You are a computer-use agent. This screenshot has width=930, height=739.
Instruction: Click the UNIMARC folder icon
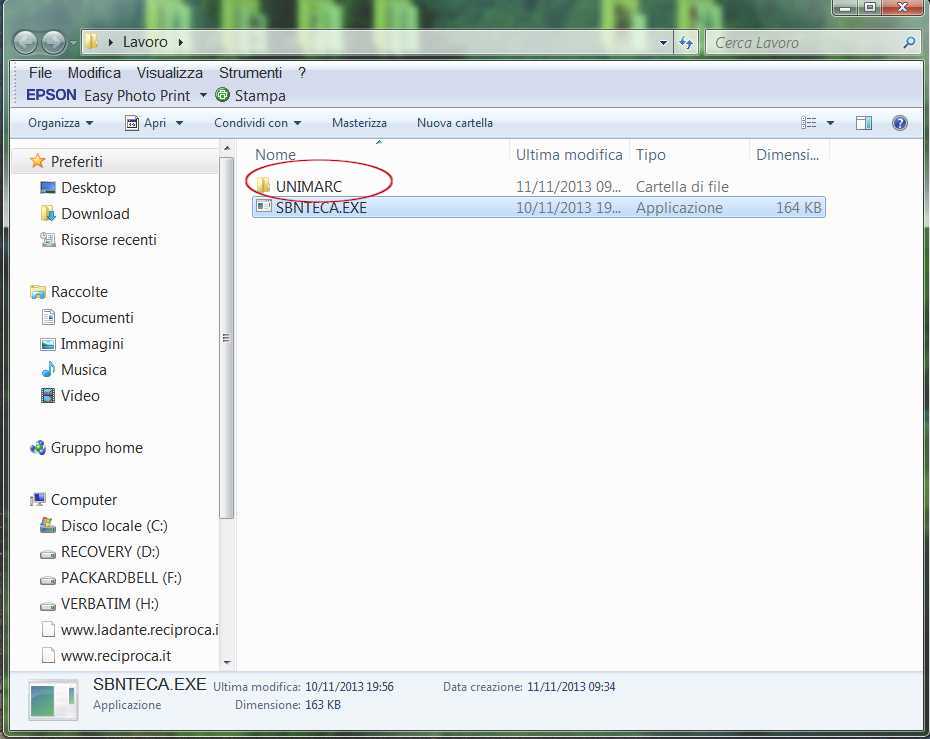[263, 186]
